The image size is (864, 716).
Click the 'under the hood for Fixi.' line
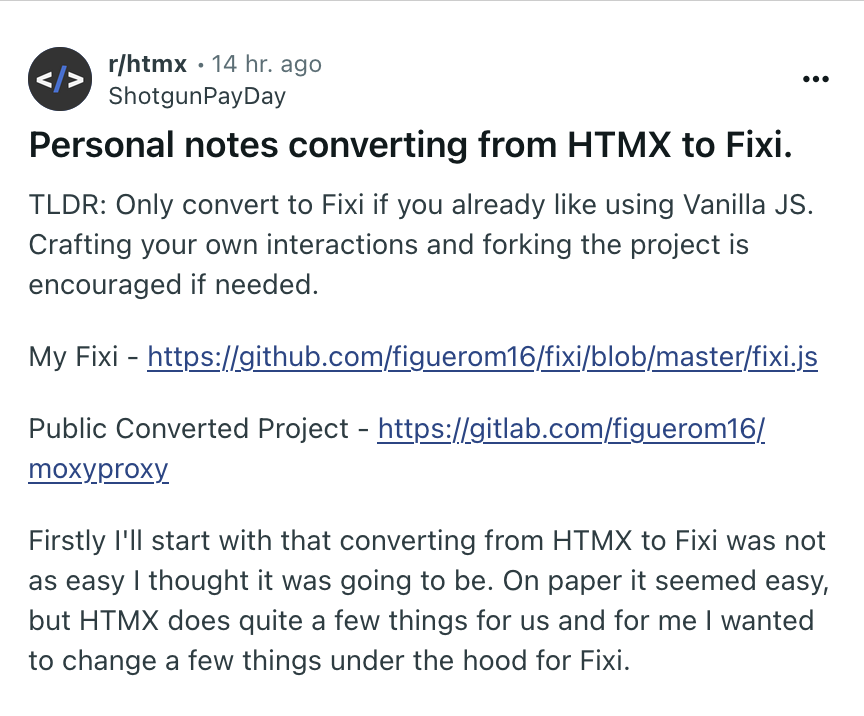[329, 660]
